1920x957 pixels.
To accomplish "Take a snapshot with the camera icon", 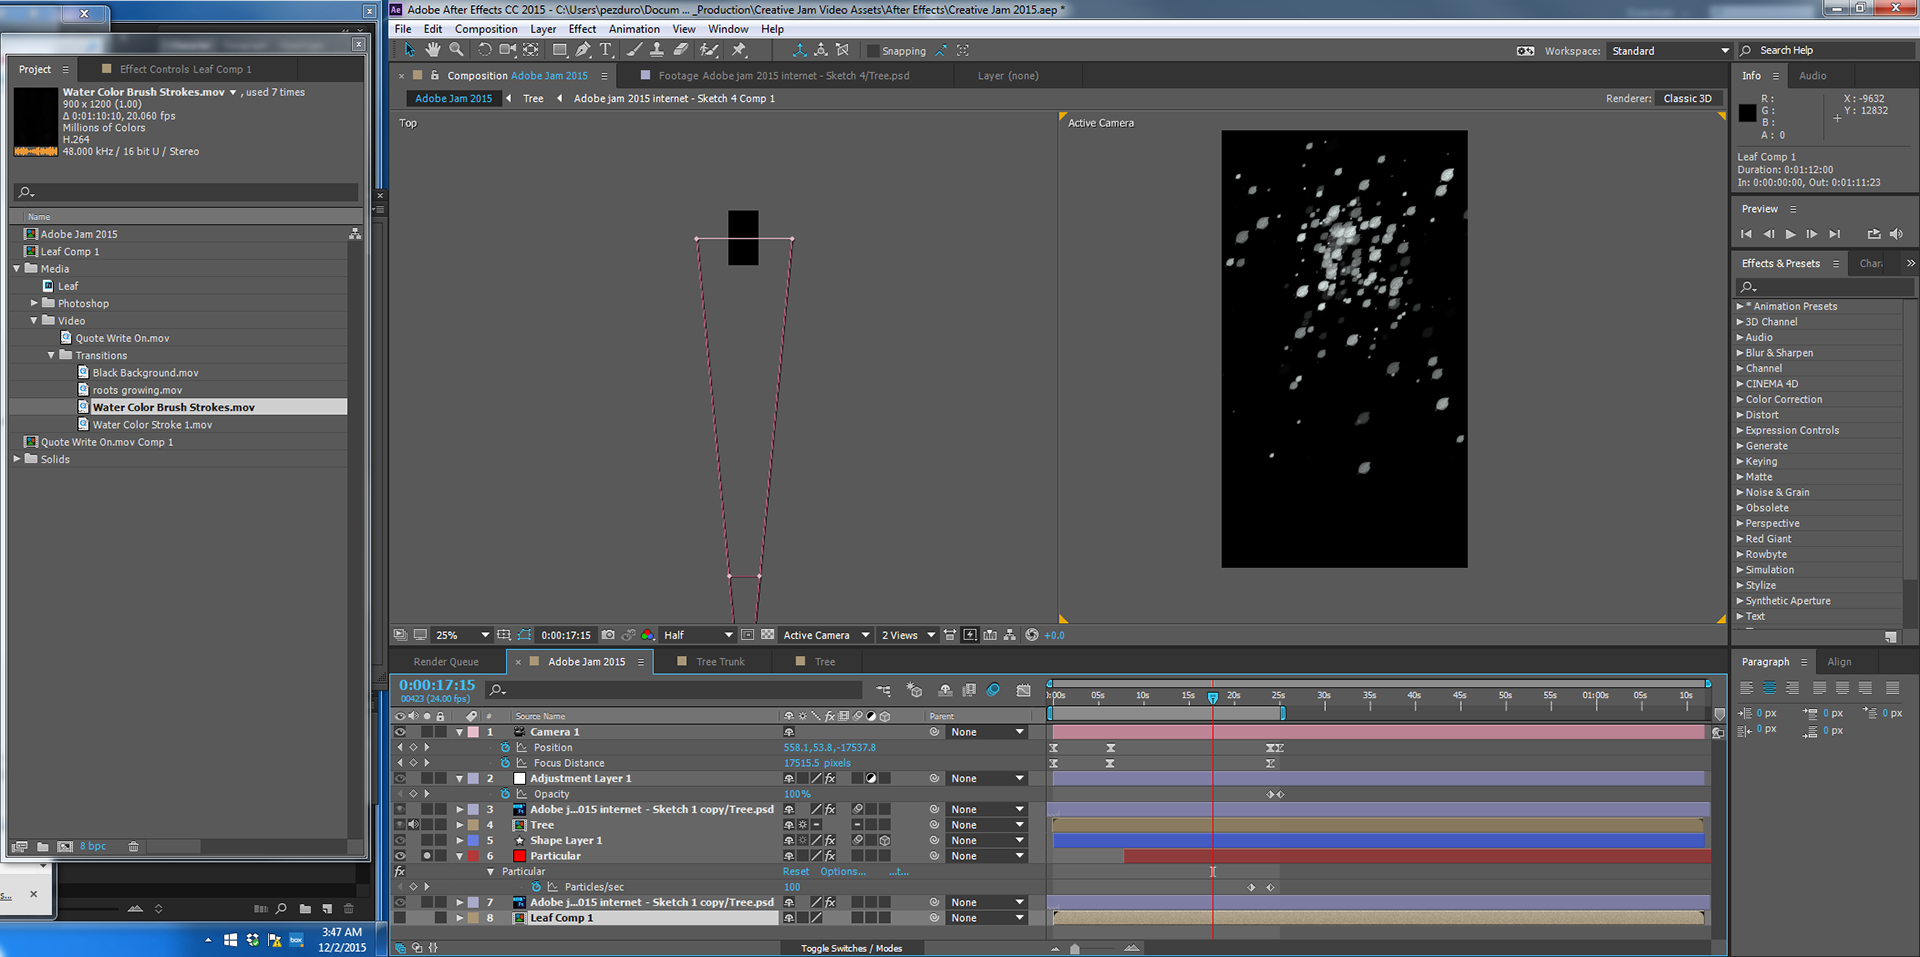I will coord(608,635).
